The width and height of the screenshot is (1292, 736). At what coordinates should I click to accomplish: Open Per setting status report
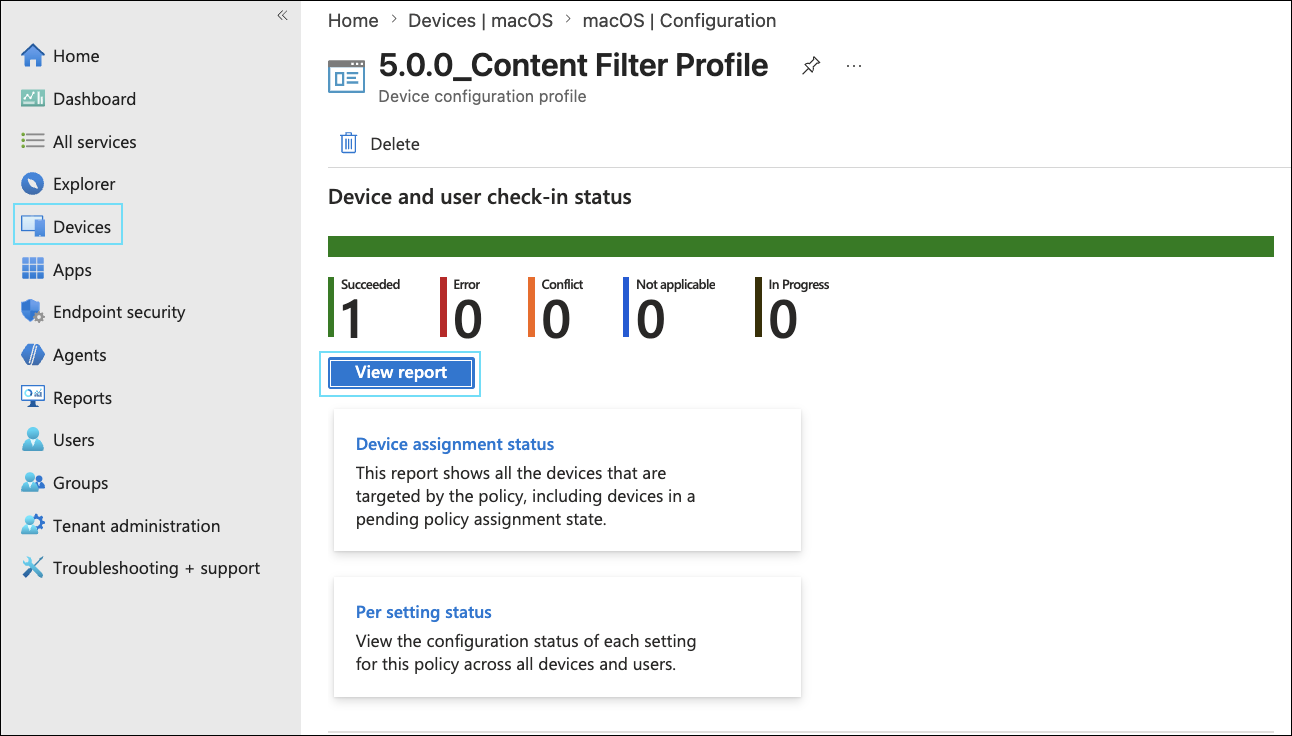coord(424,612)
